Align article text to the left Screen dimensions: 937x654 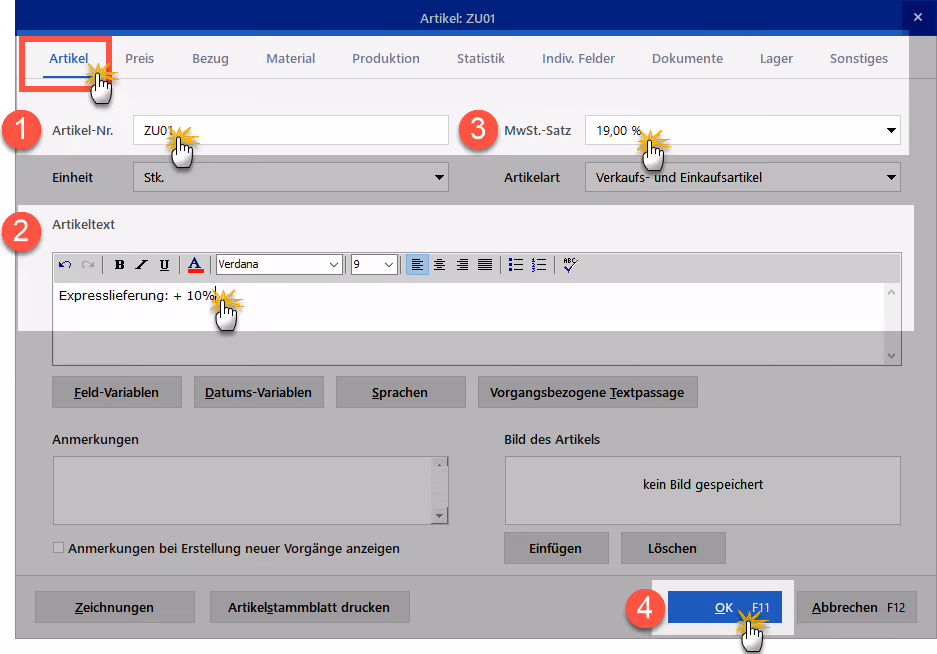[417, 264]
